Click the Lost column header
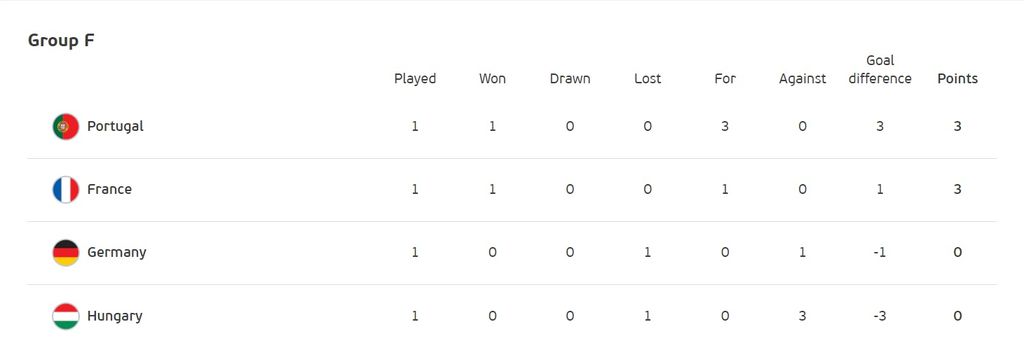The width and height of the screenshot is (1024, 364). pyautogui.click(x=647, y=79)
